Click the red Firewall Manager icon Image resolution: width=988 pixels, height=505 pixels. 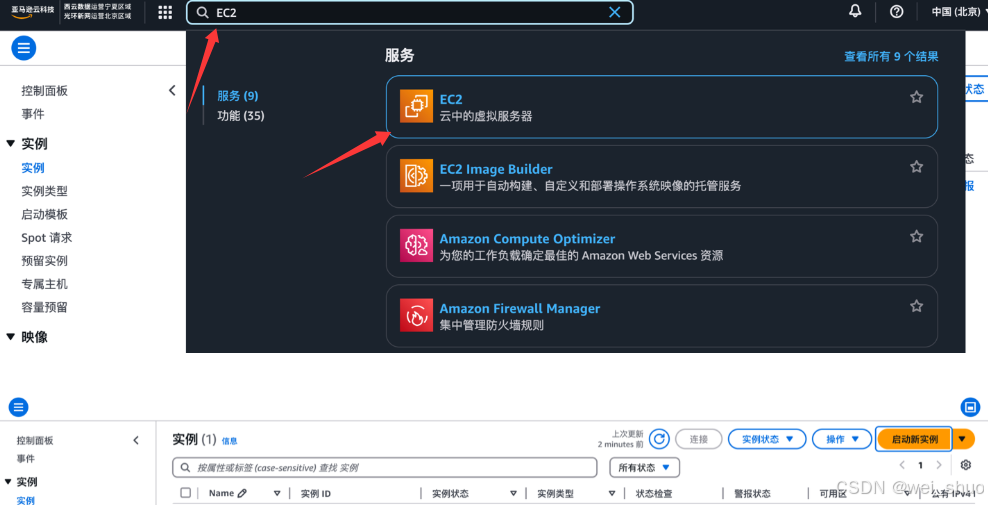[x=416, y=315]
